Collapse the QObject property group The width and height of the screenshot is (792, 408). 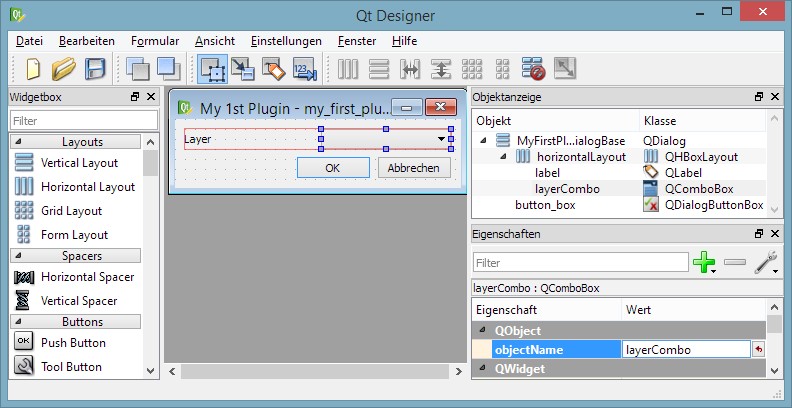483,330
